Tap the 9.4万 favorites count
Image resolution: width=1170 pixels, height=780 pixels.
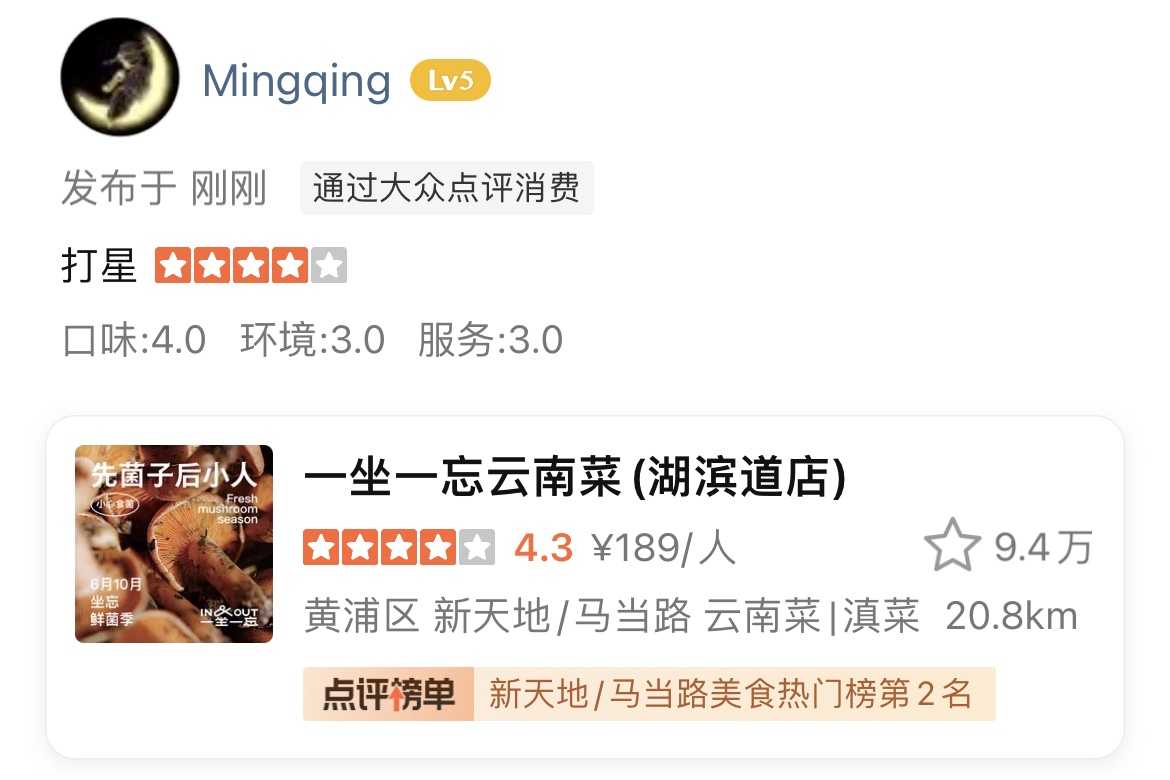click(x=1043, y=547)
